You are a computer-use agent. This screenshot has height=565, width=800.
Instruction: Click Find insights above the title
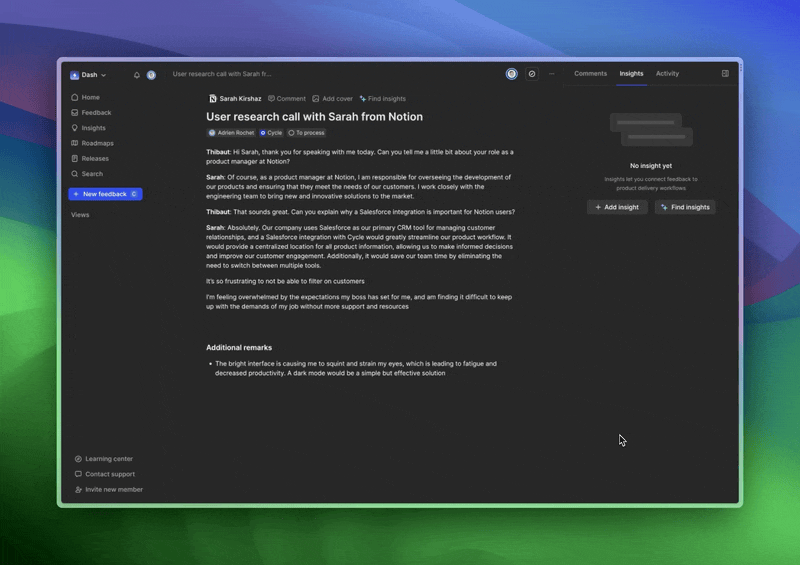click(383, 99)
